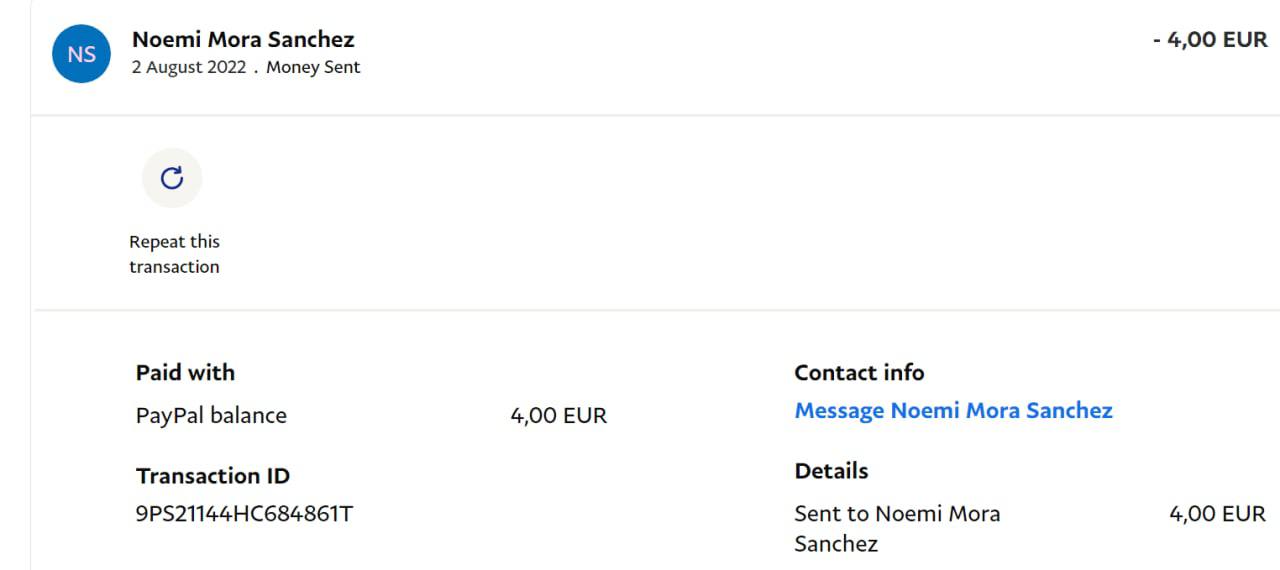Click the circular repeat arrow icon

(x=172, y=178)
